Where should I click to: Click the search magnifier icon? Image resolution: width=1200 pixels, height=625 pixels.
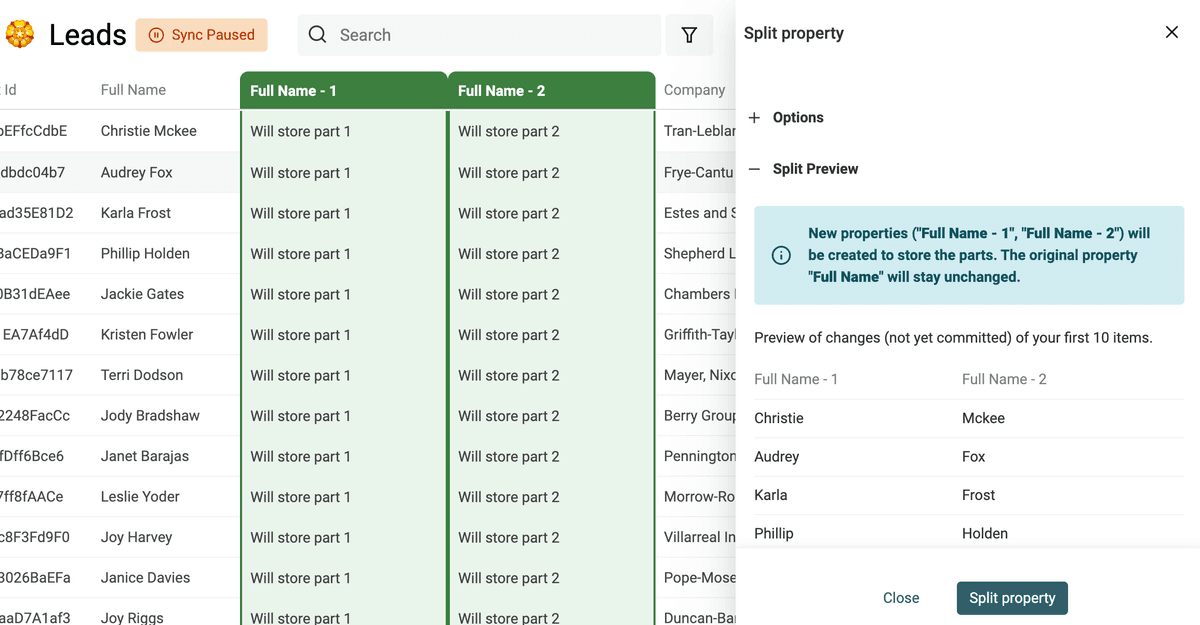(x=317, y=35)
